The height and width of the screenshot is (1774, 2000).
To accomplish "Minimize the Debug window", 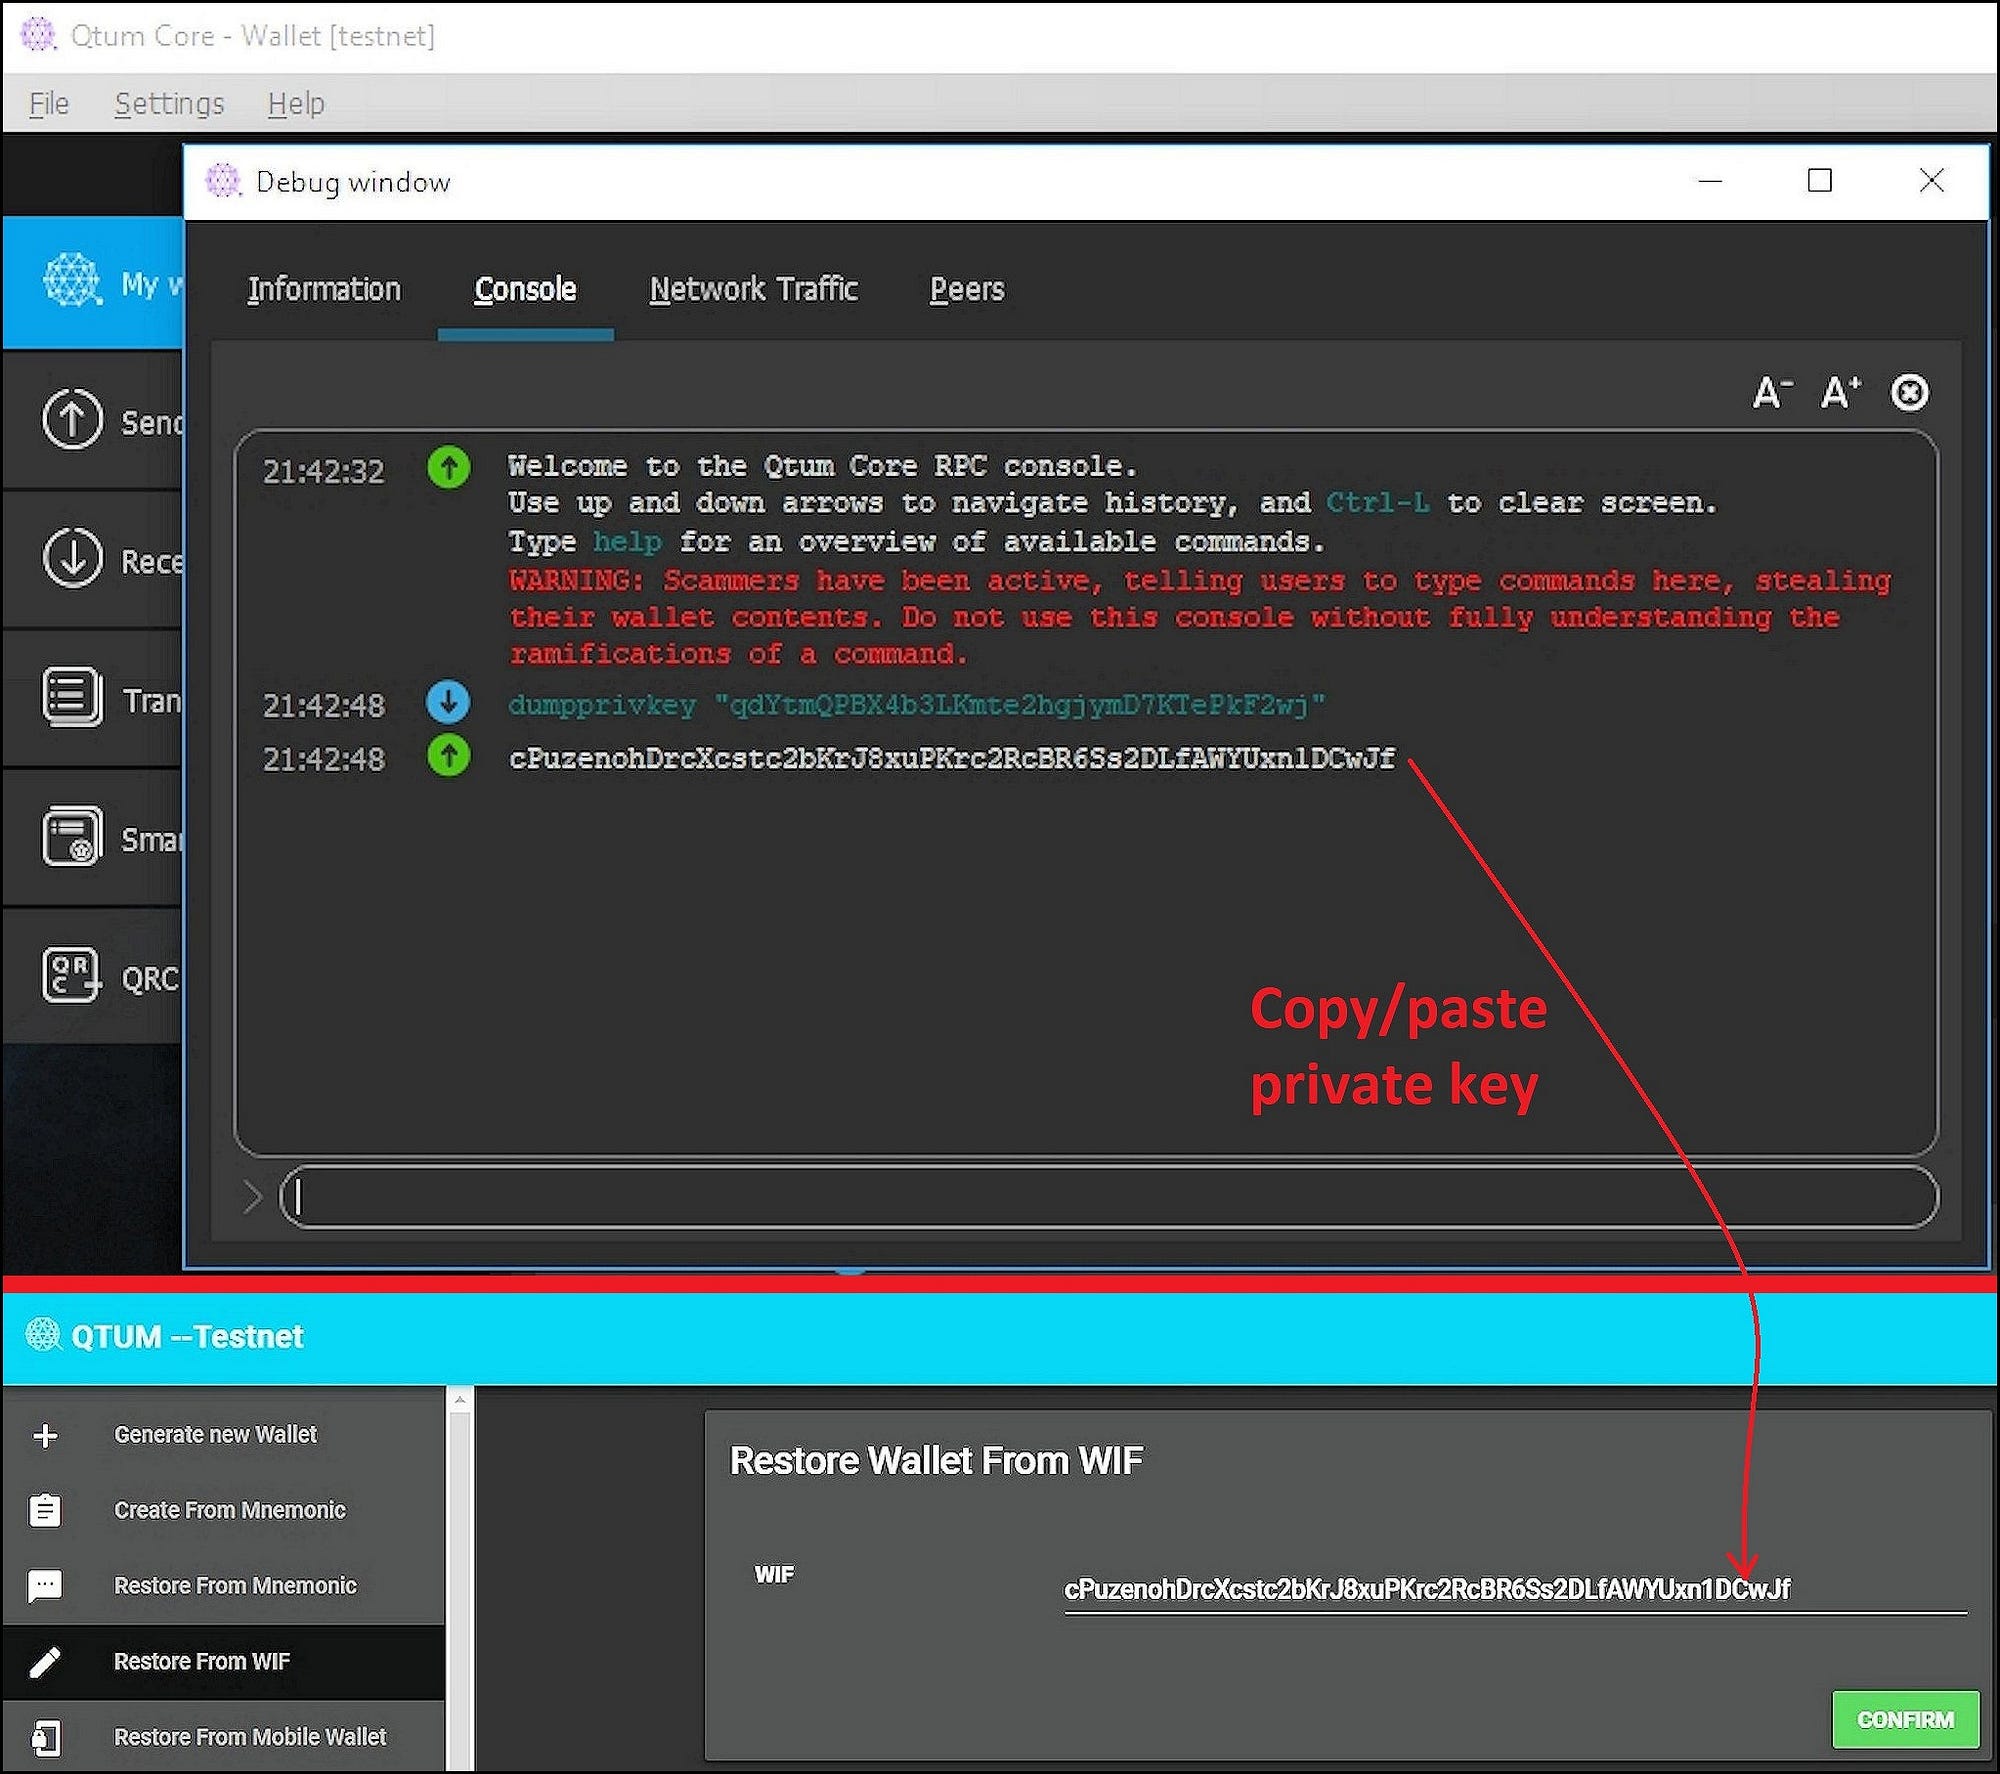I will [x=1711, y=181].
